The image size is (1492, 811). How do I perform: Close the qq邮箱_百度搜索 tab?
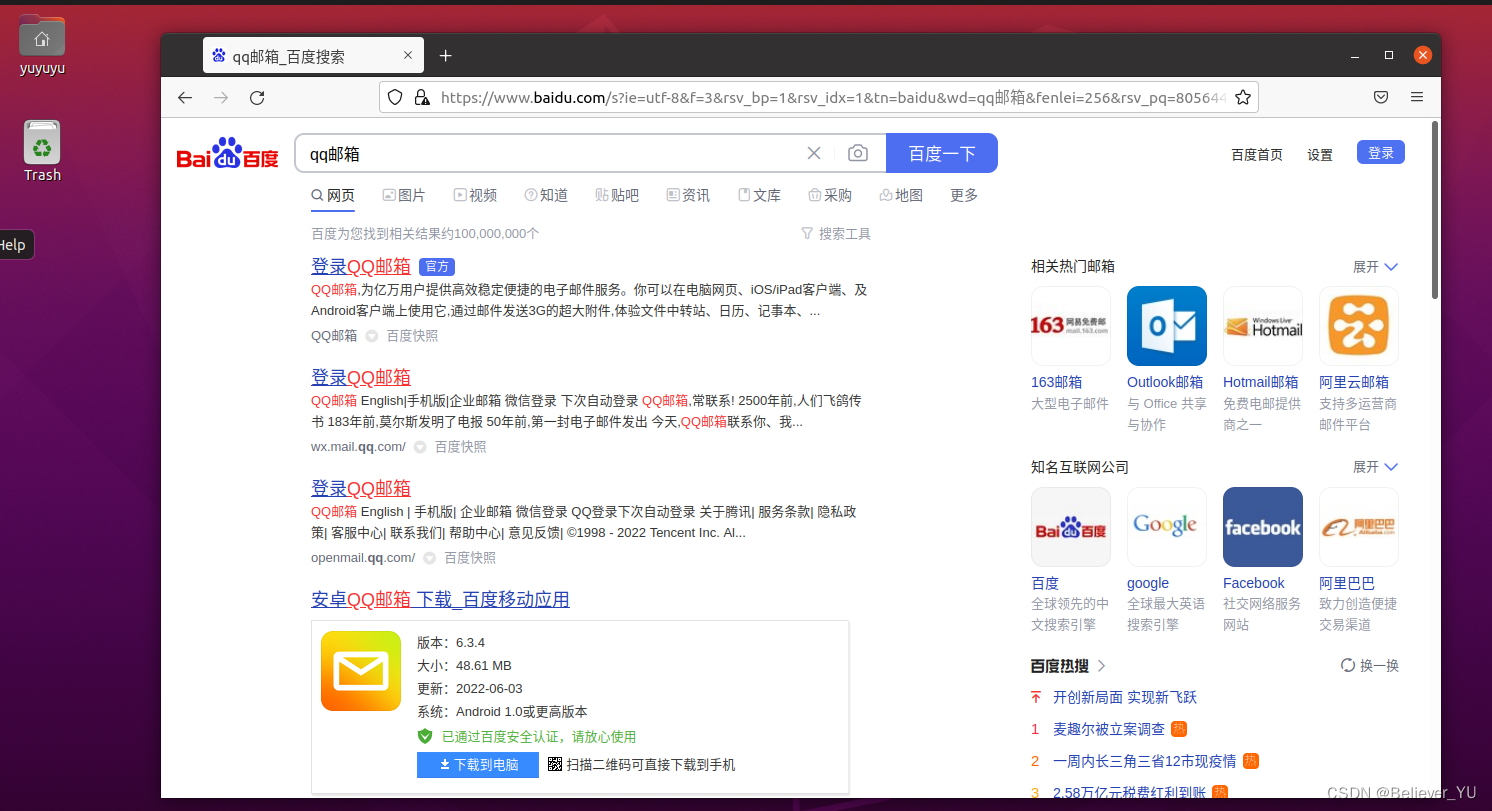[407, 56]
